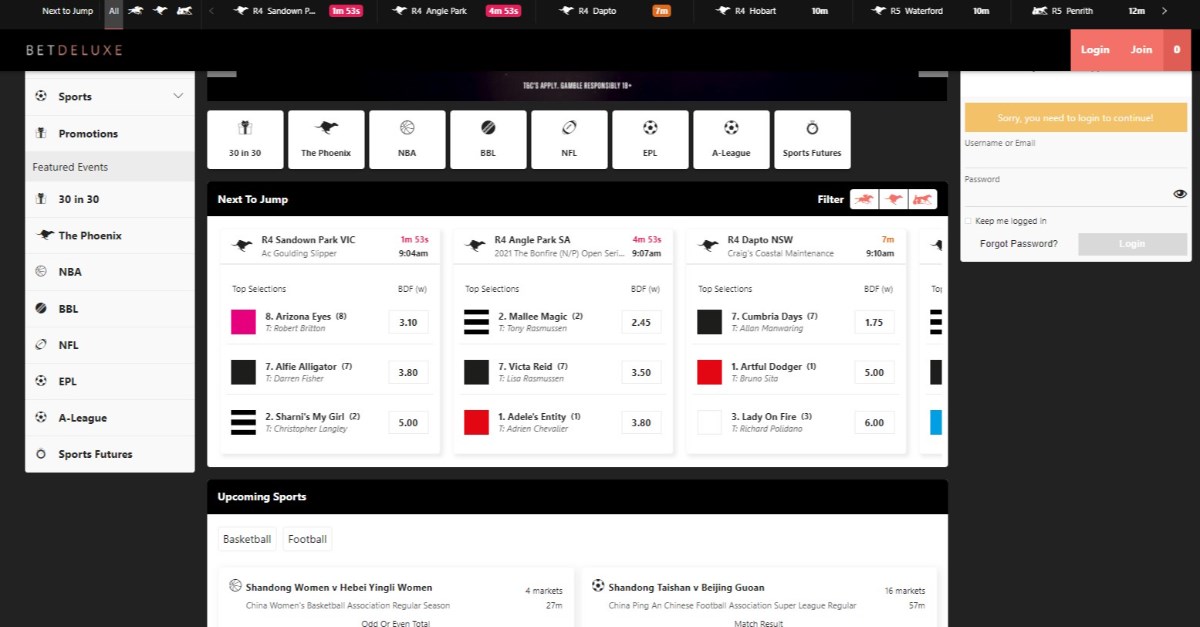Click the red rug swatch beside Adele's Entity

[477, 422]
